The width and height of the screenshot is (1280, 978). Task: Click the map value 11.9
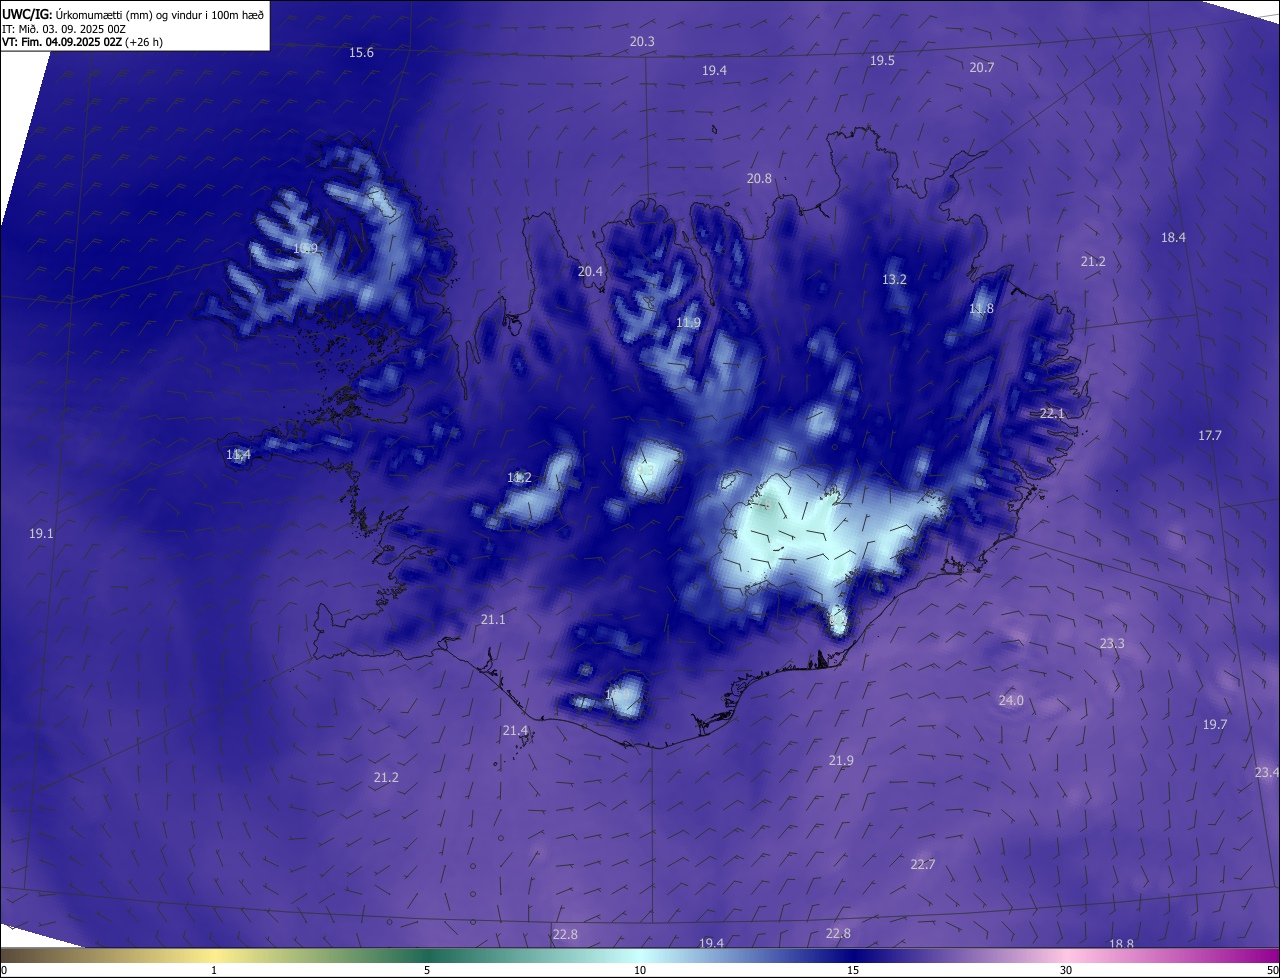[688, 322]
